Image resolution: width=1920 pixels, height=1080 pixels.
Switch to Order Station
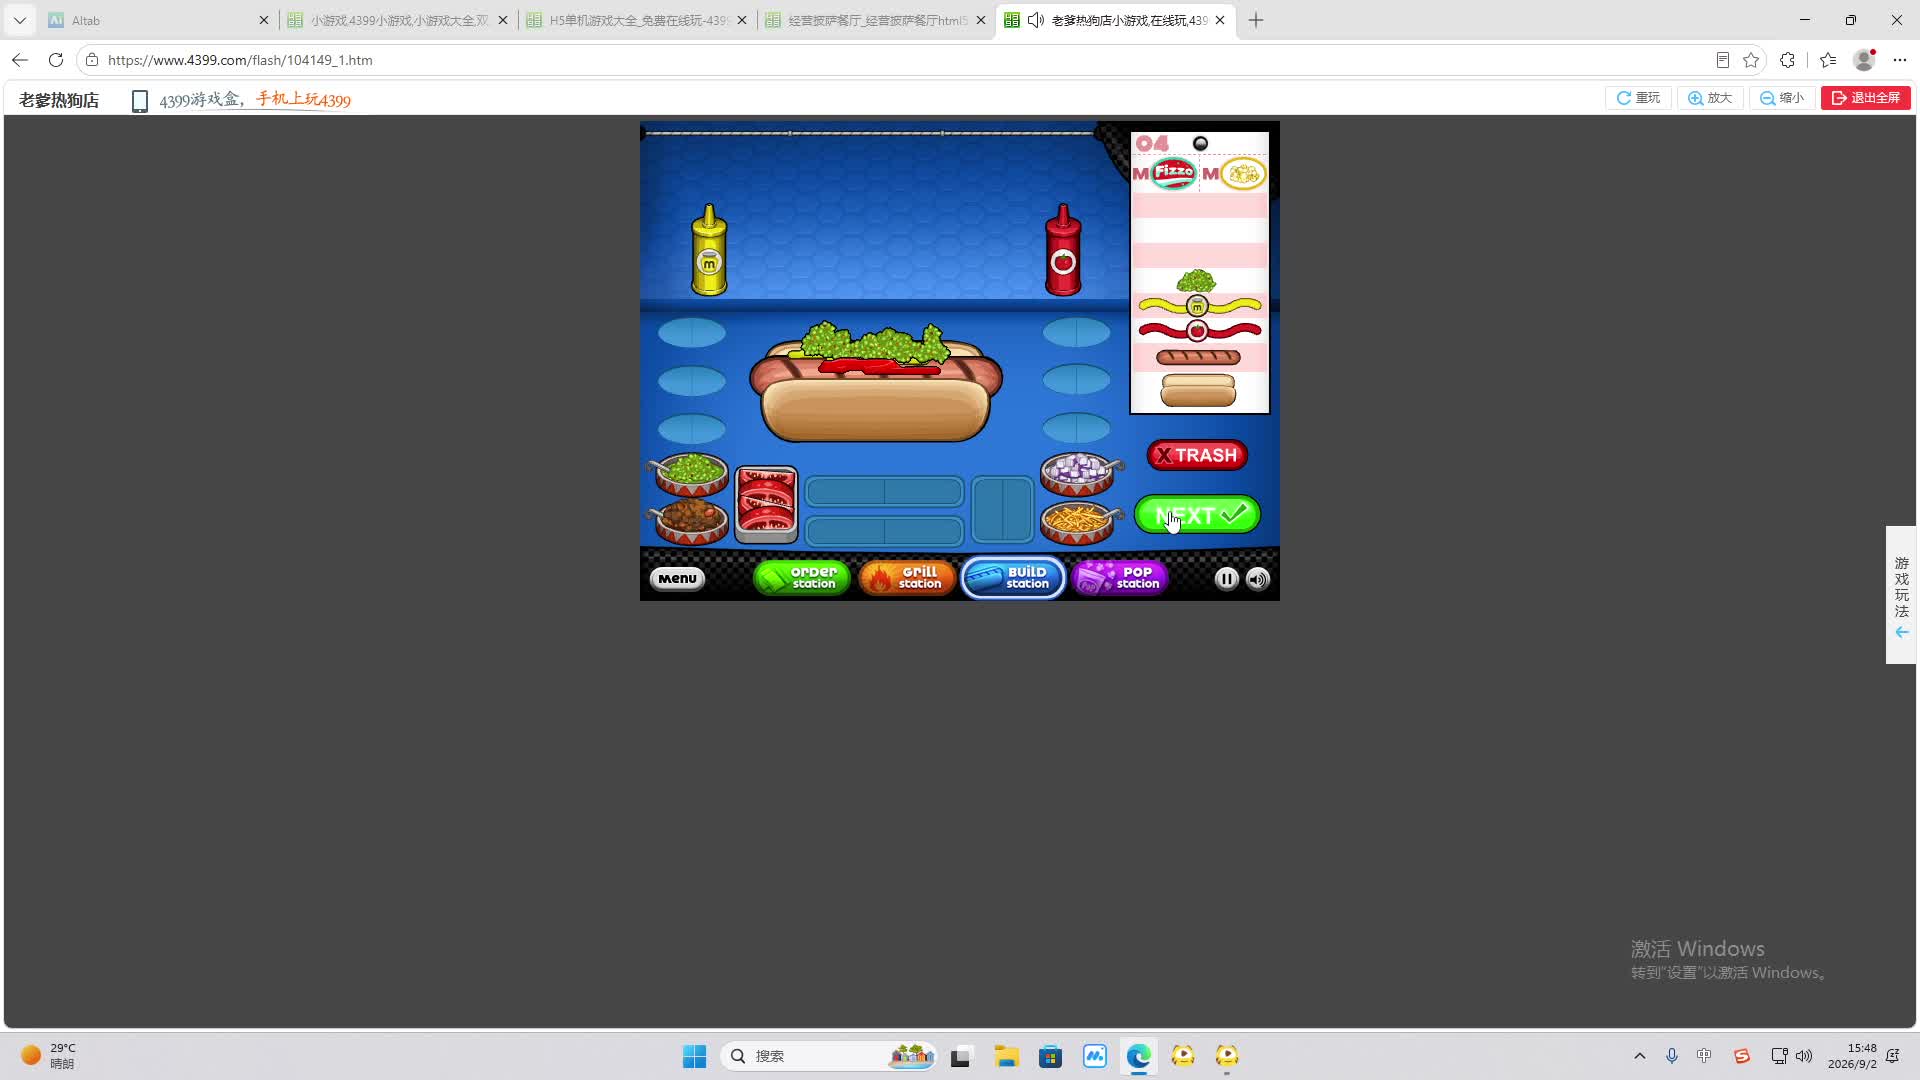point(802,578)
